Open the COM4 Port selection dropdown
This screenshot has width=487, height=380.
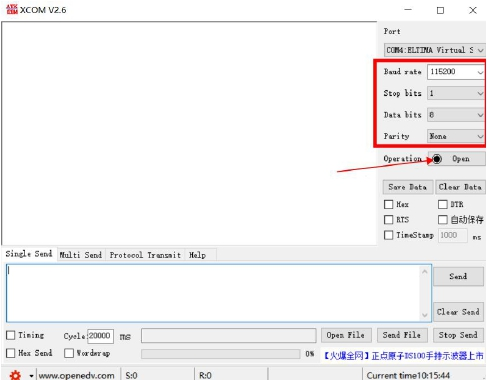click(x=434, y=50)
